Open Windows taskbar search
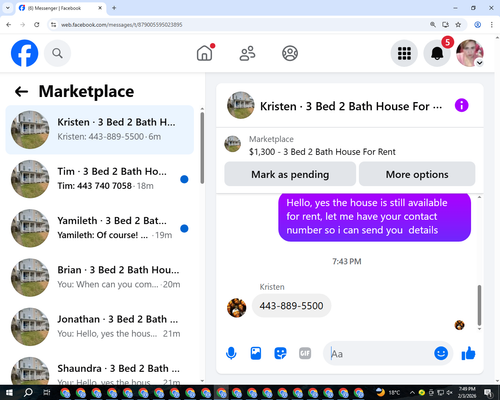 28,393
